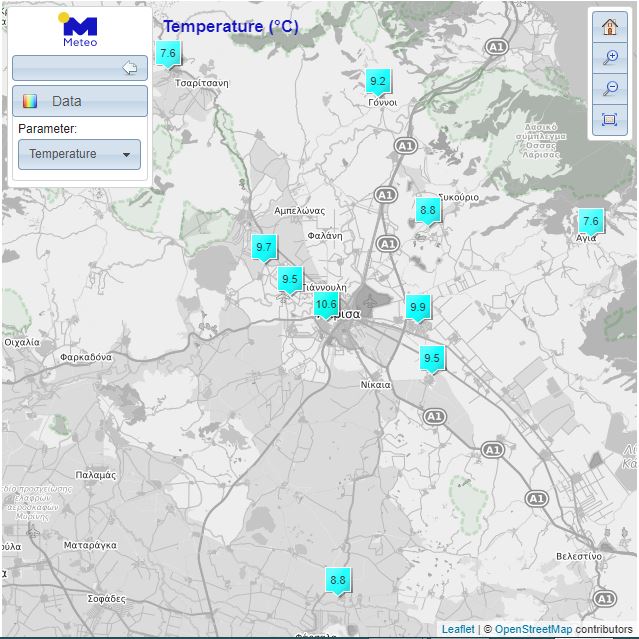
Task: Click the 9.9 temperature marker
Action: pyautogui.click(x=418, y=308)
